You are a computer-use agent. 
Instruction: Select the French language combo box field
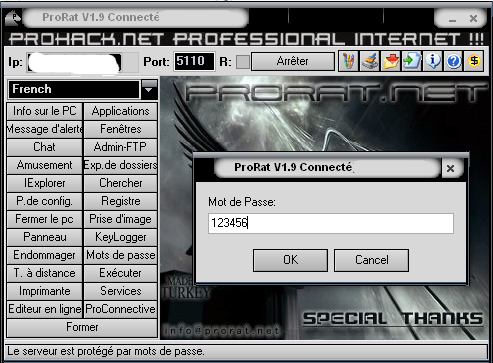point(74,89)
